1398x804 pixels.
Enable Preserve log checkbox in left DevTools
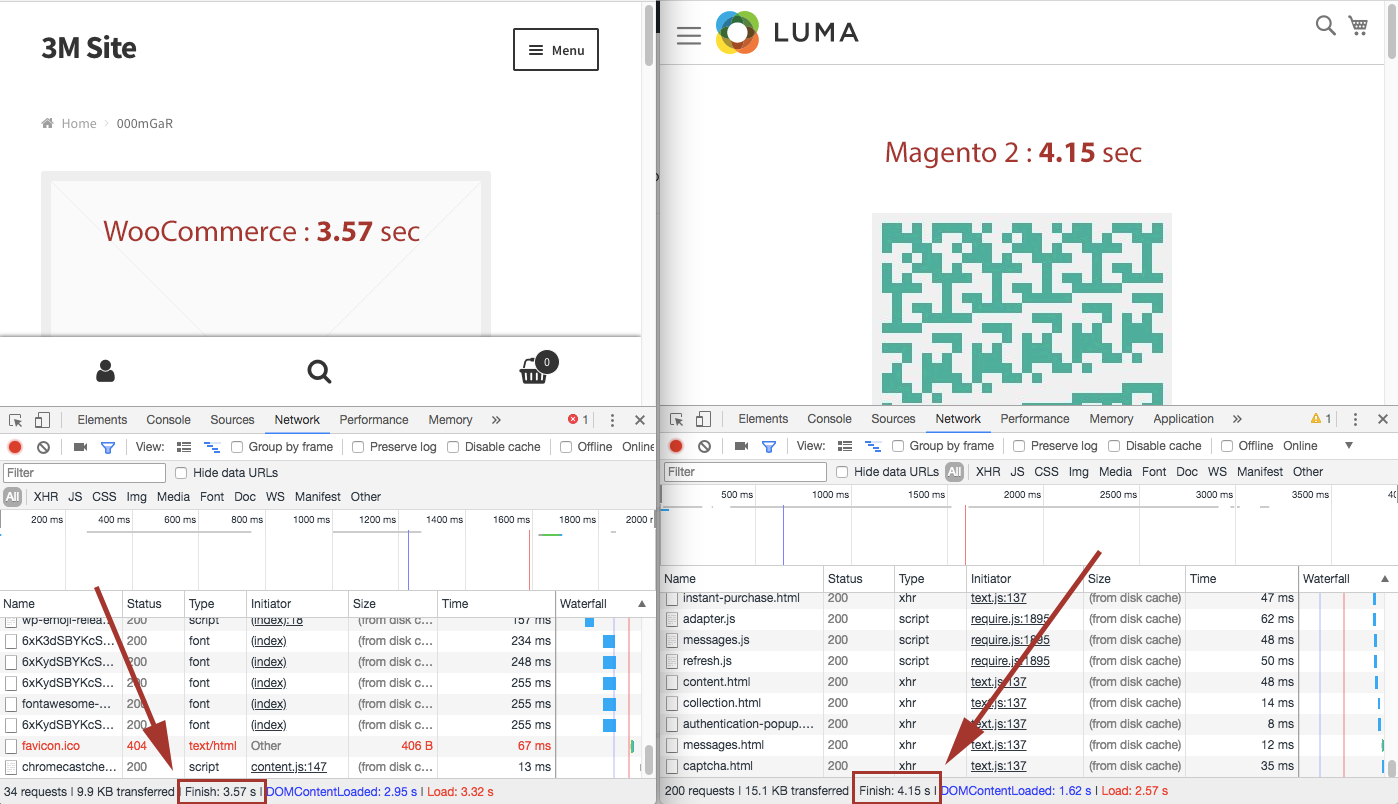pos(358,447)
